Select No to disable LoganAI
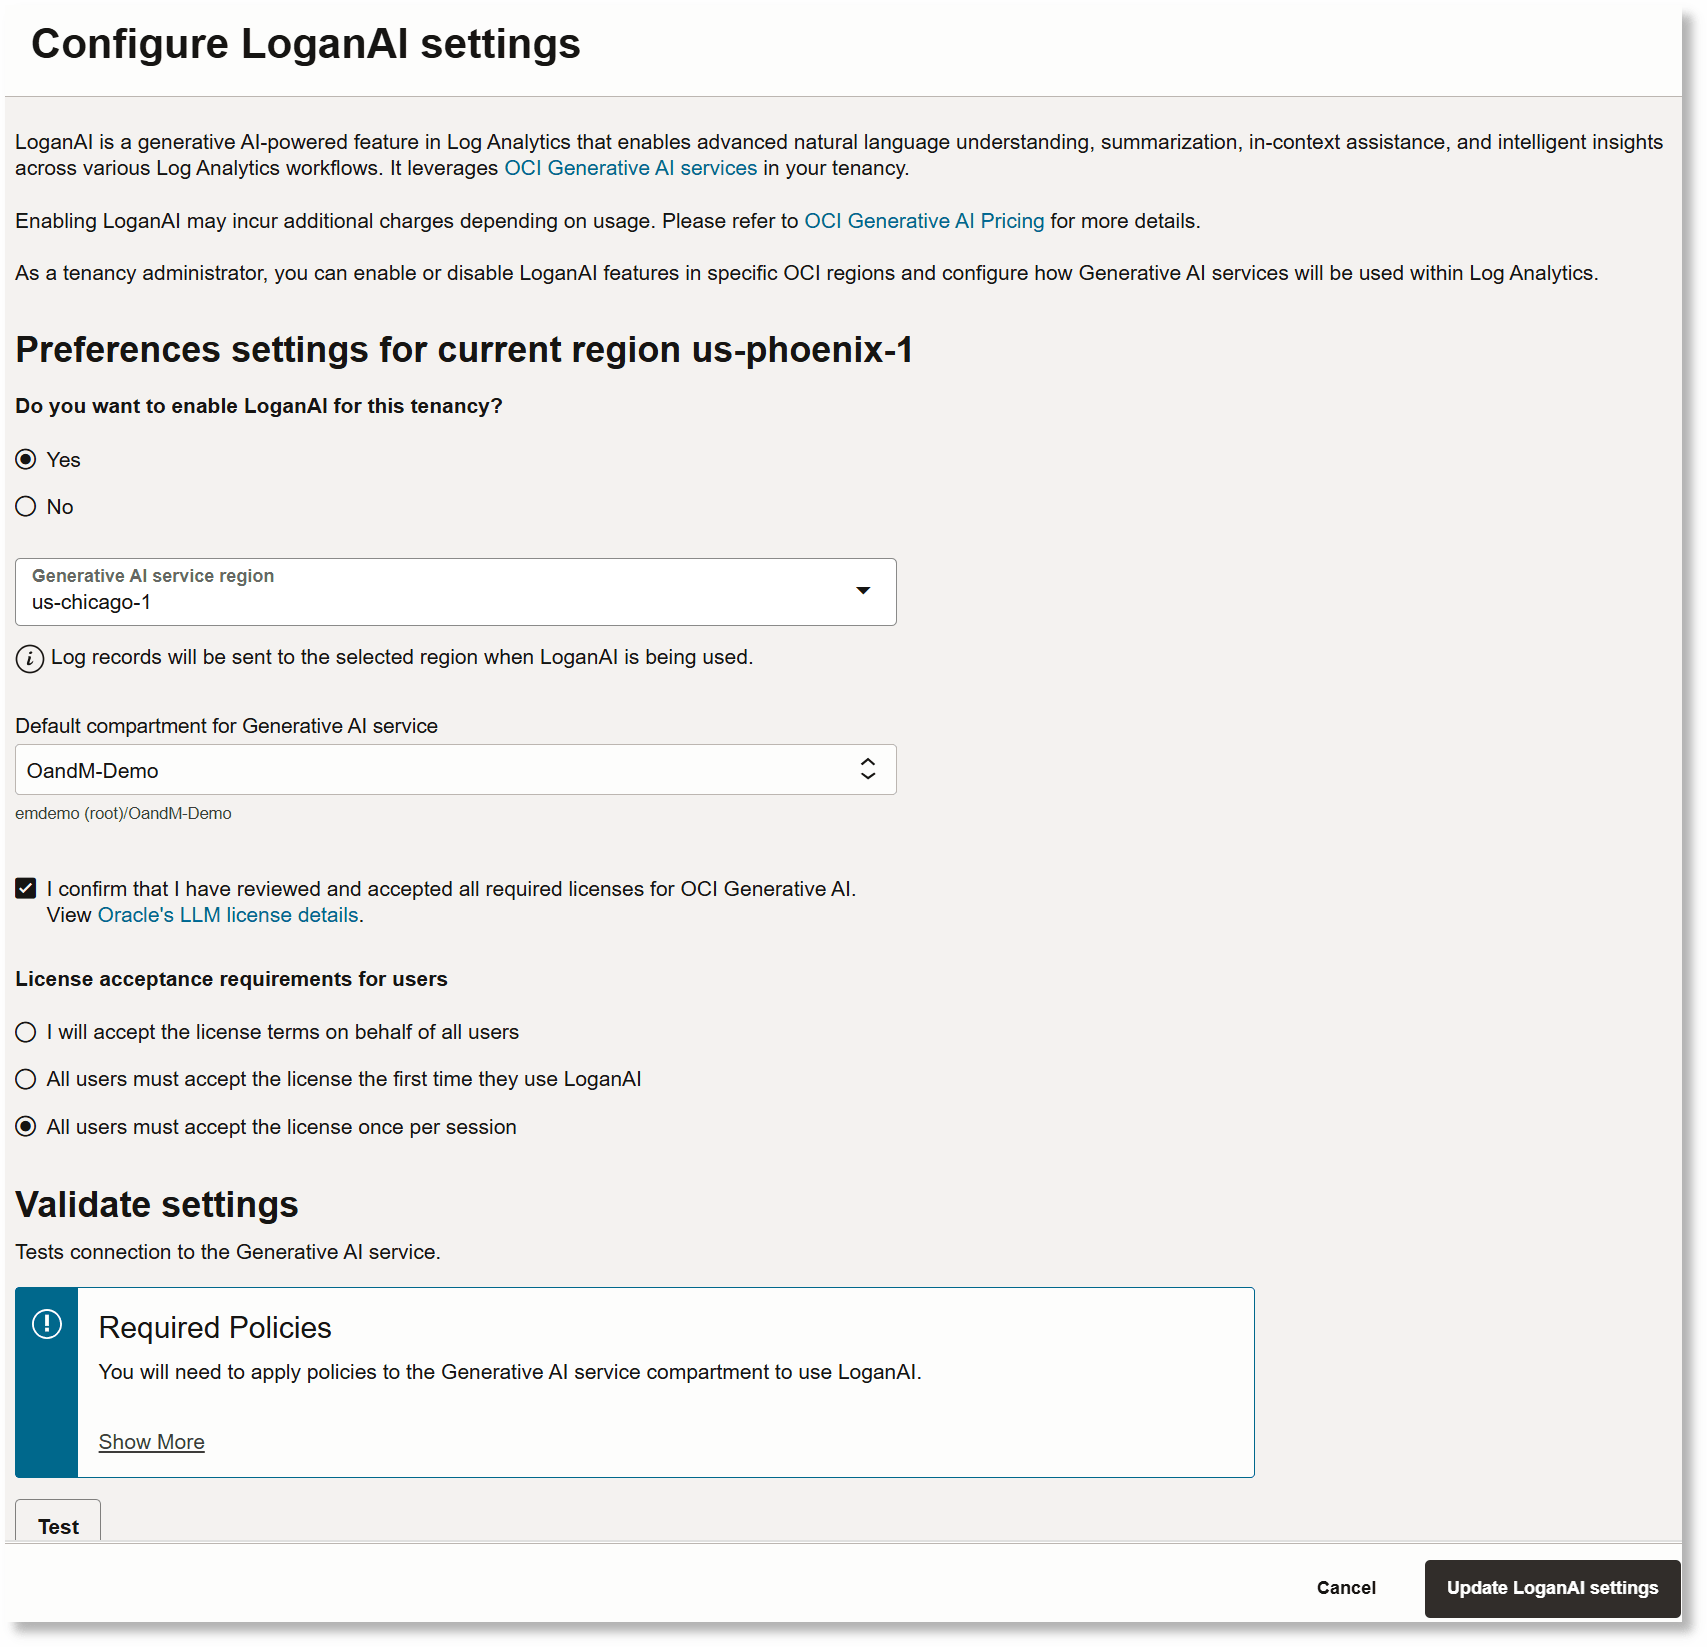 pos(25,506)
